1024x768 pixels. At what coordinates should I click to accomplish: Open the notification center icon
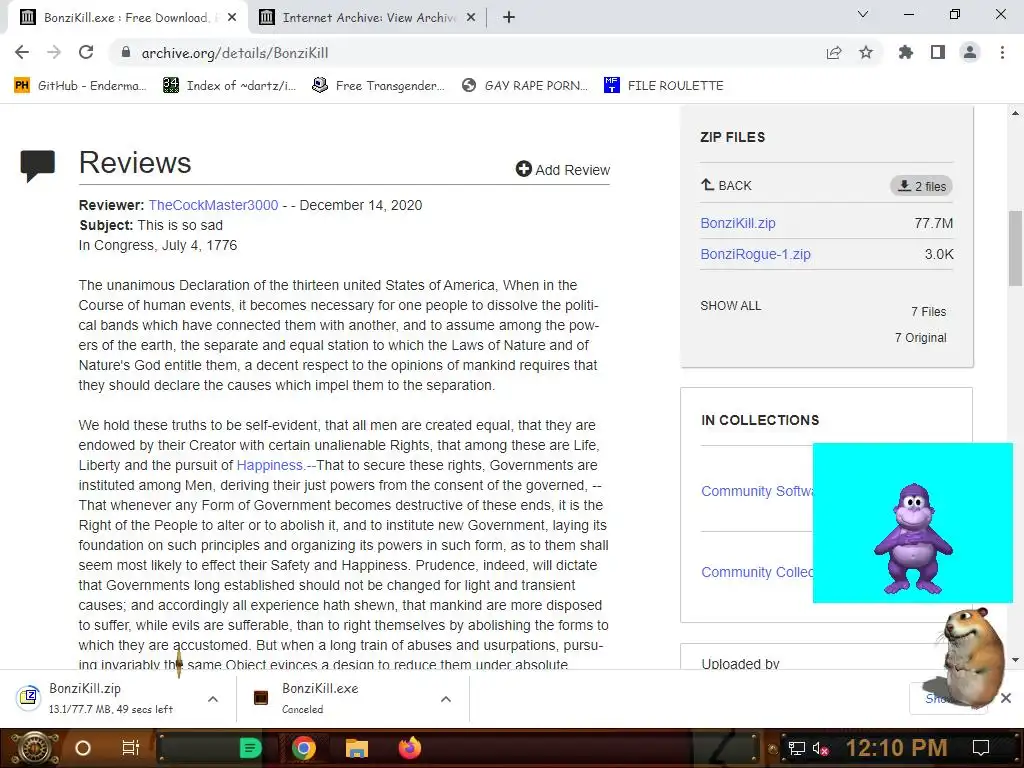pyautogui.click(x=981, y=748)
